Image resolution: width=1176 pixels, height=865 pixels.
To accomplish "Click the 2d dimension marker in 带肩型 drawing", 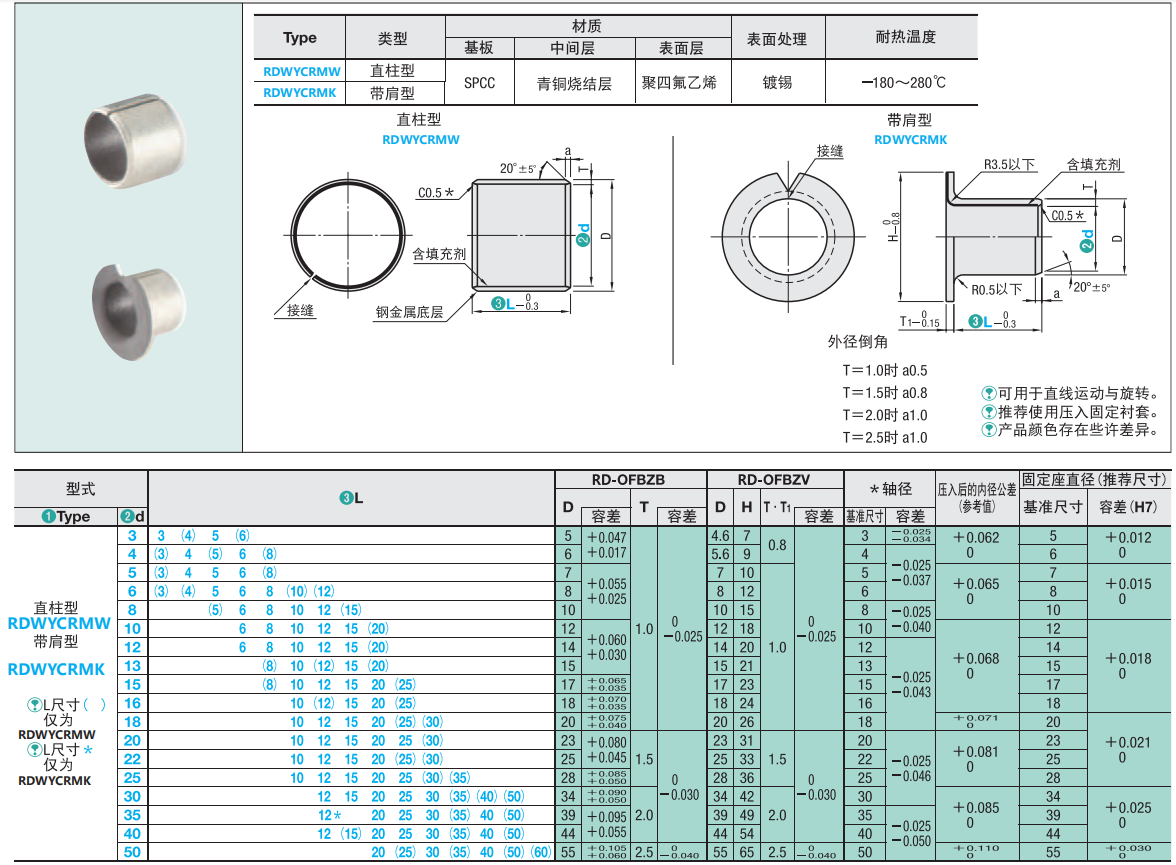I will point(1087,240).
